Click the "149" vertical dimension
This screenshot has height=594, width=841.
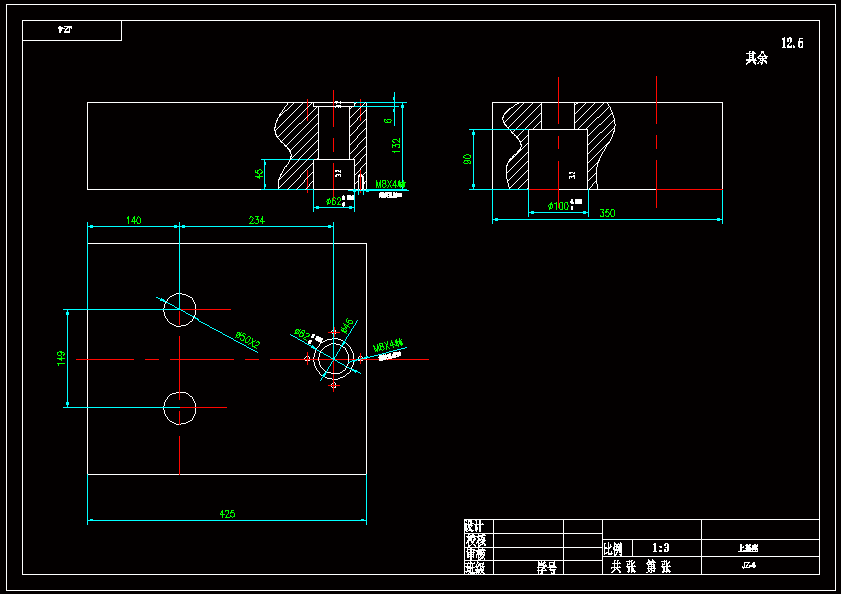click(61, 358)
